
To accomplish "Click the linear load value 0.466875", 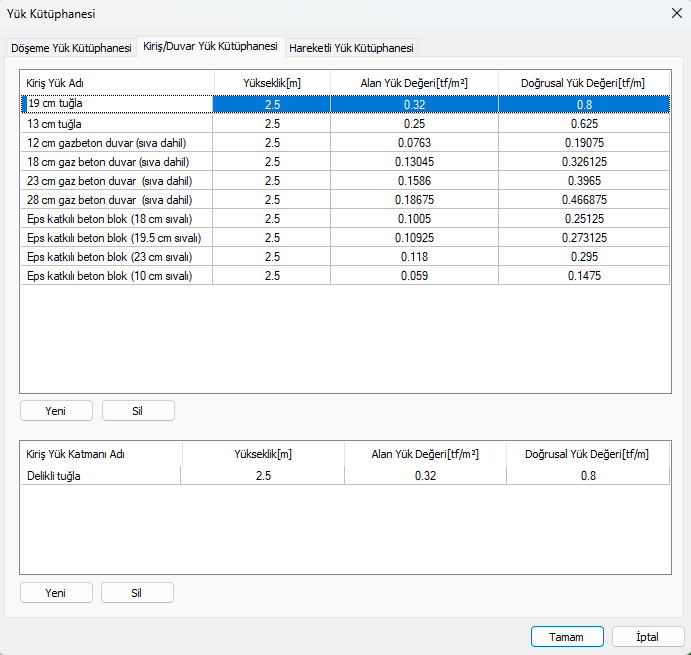I will pyautogui.click(x=584, y=200).
